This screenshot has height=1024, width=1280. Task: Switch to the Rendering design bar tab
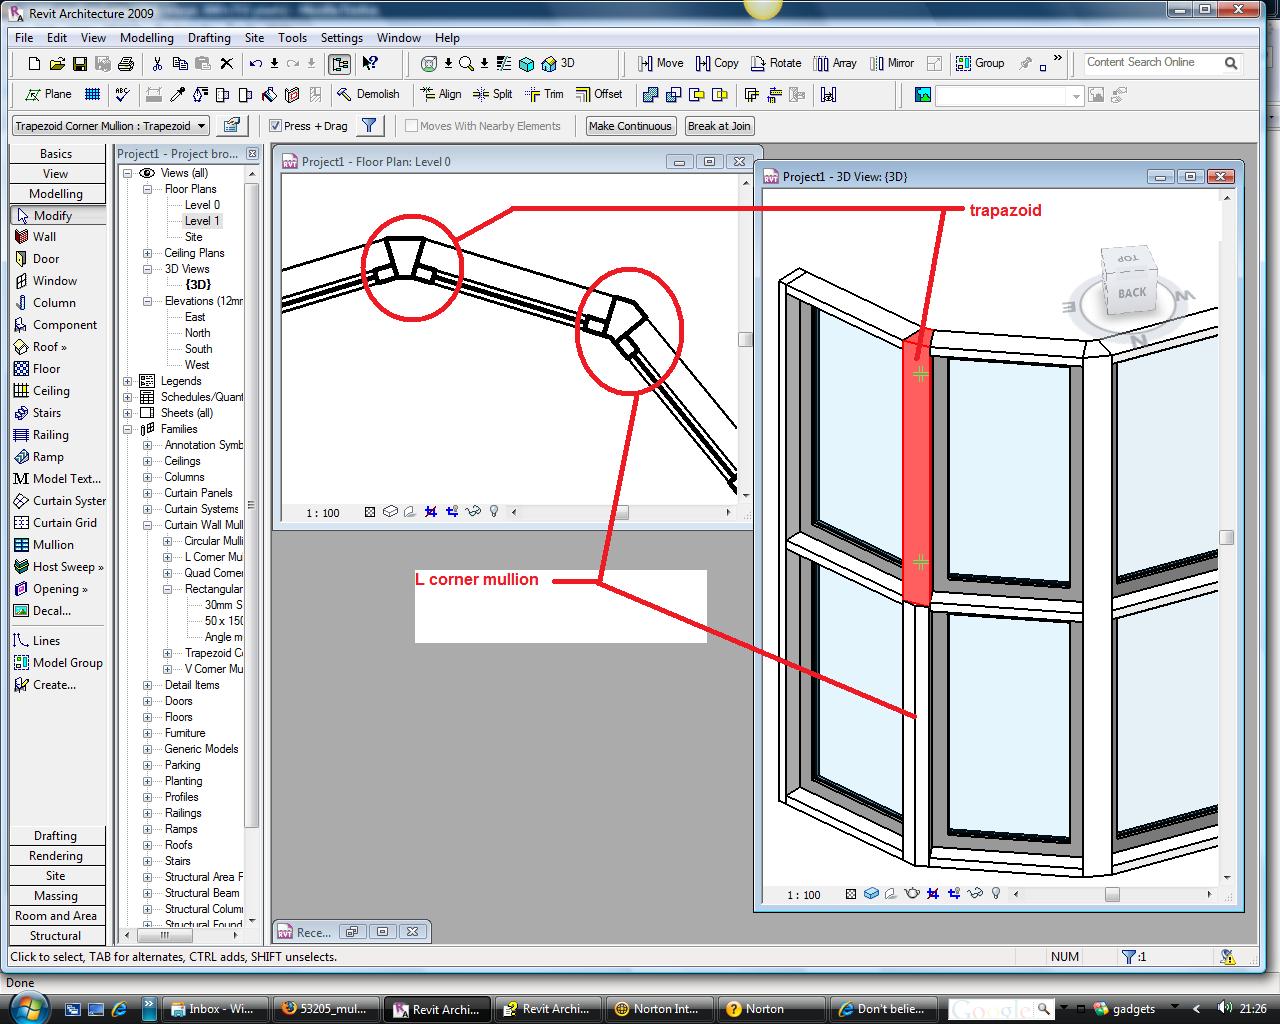pyautogui.click(x=56, y=856)
